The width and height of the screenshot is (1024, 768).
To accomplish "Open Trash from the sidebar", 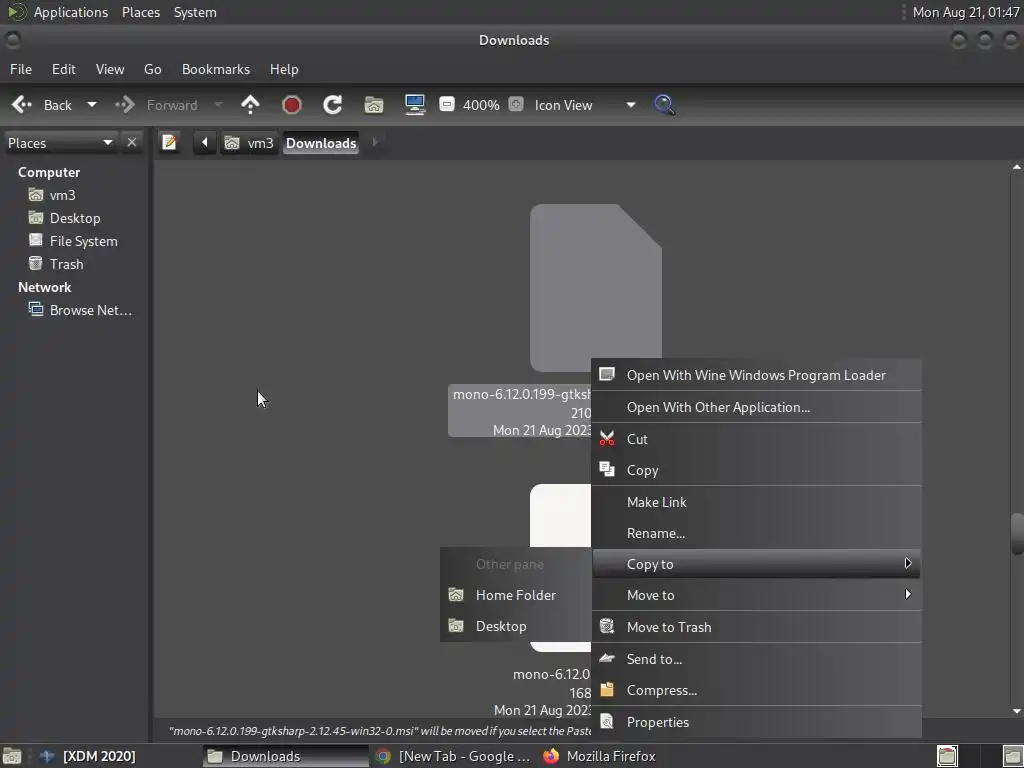I will pos(66,264).
